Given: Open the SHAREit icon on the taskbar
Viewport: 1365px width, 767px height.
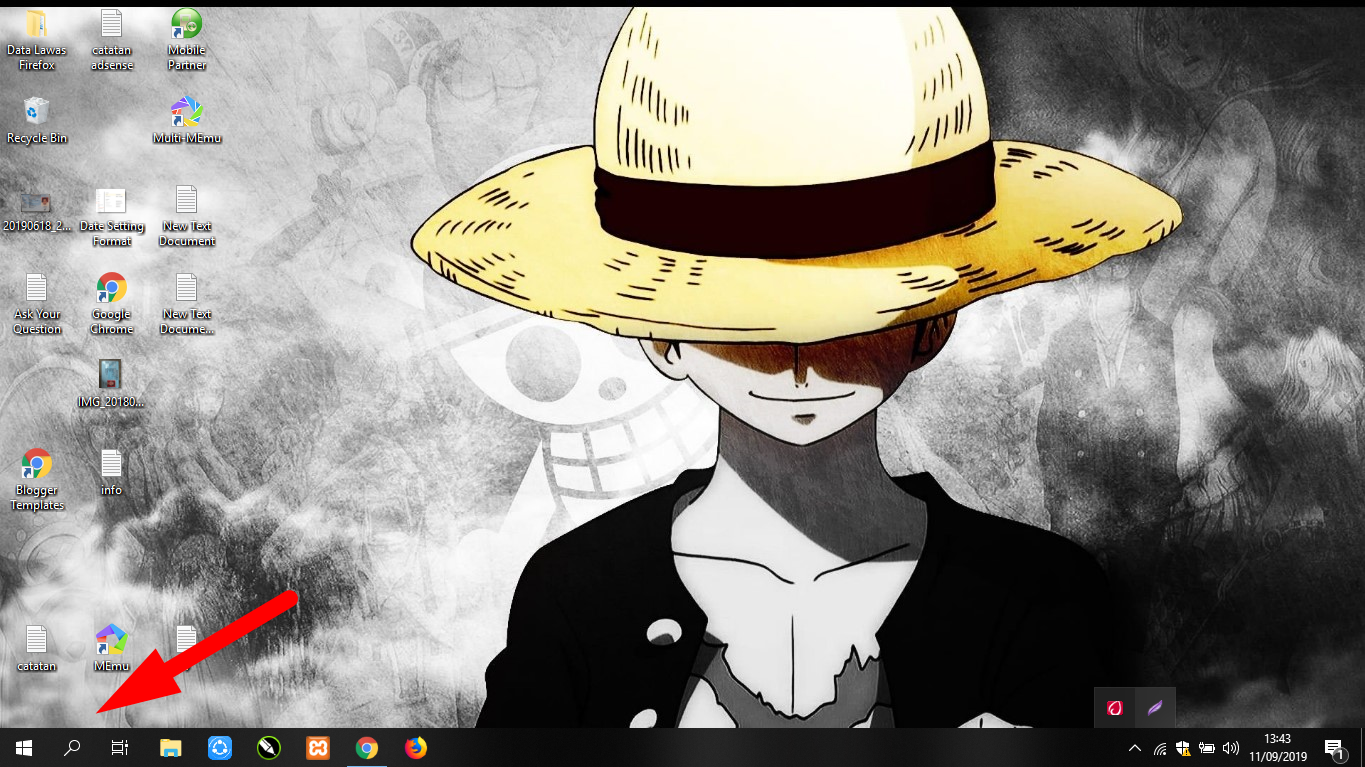Looking at the screenshot, I should (x=220, y=748).
